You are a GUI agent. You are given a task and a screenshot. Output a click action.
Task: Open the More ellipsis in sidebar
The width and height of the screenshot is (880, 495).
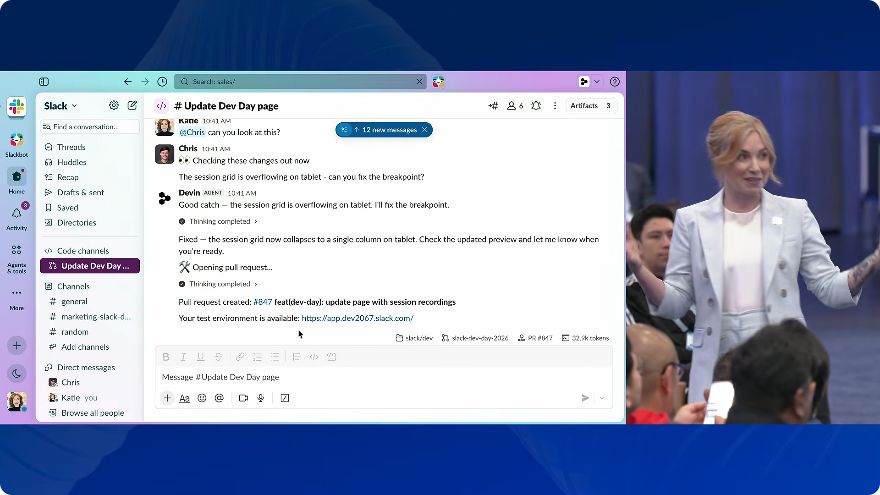[16, 299]
